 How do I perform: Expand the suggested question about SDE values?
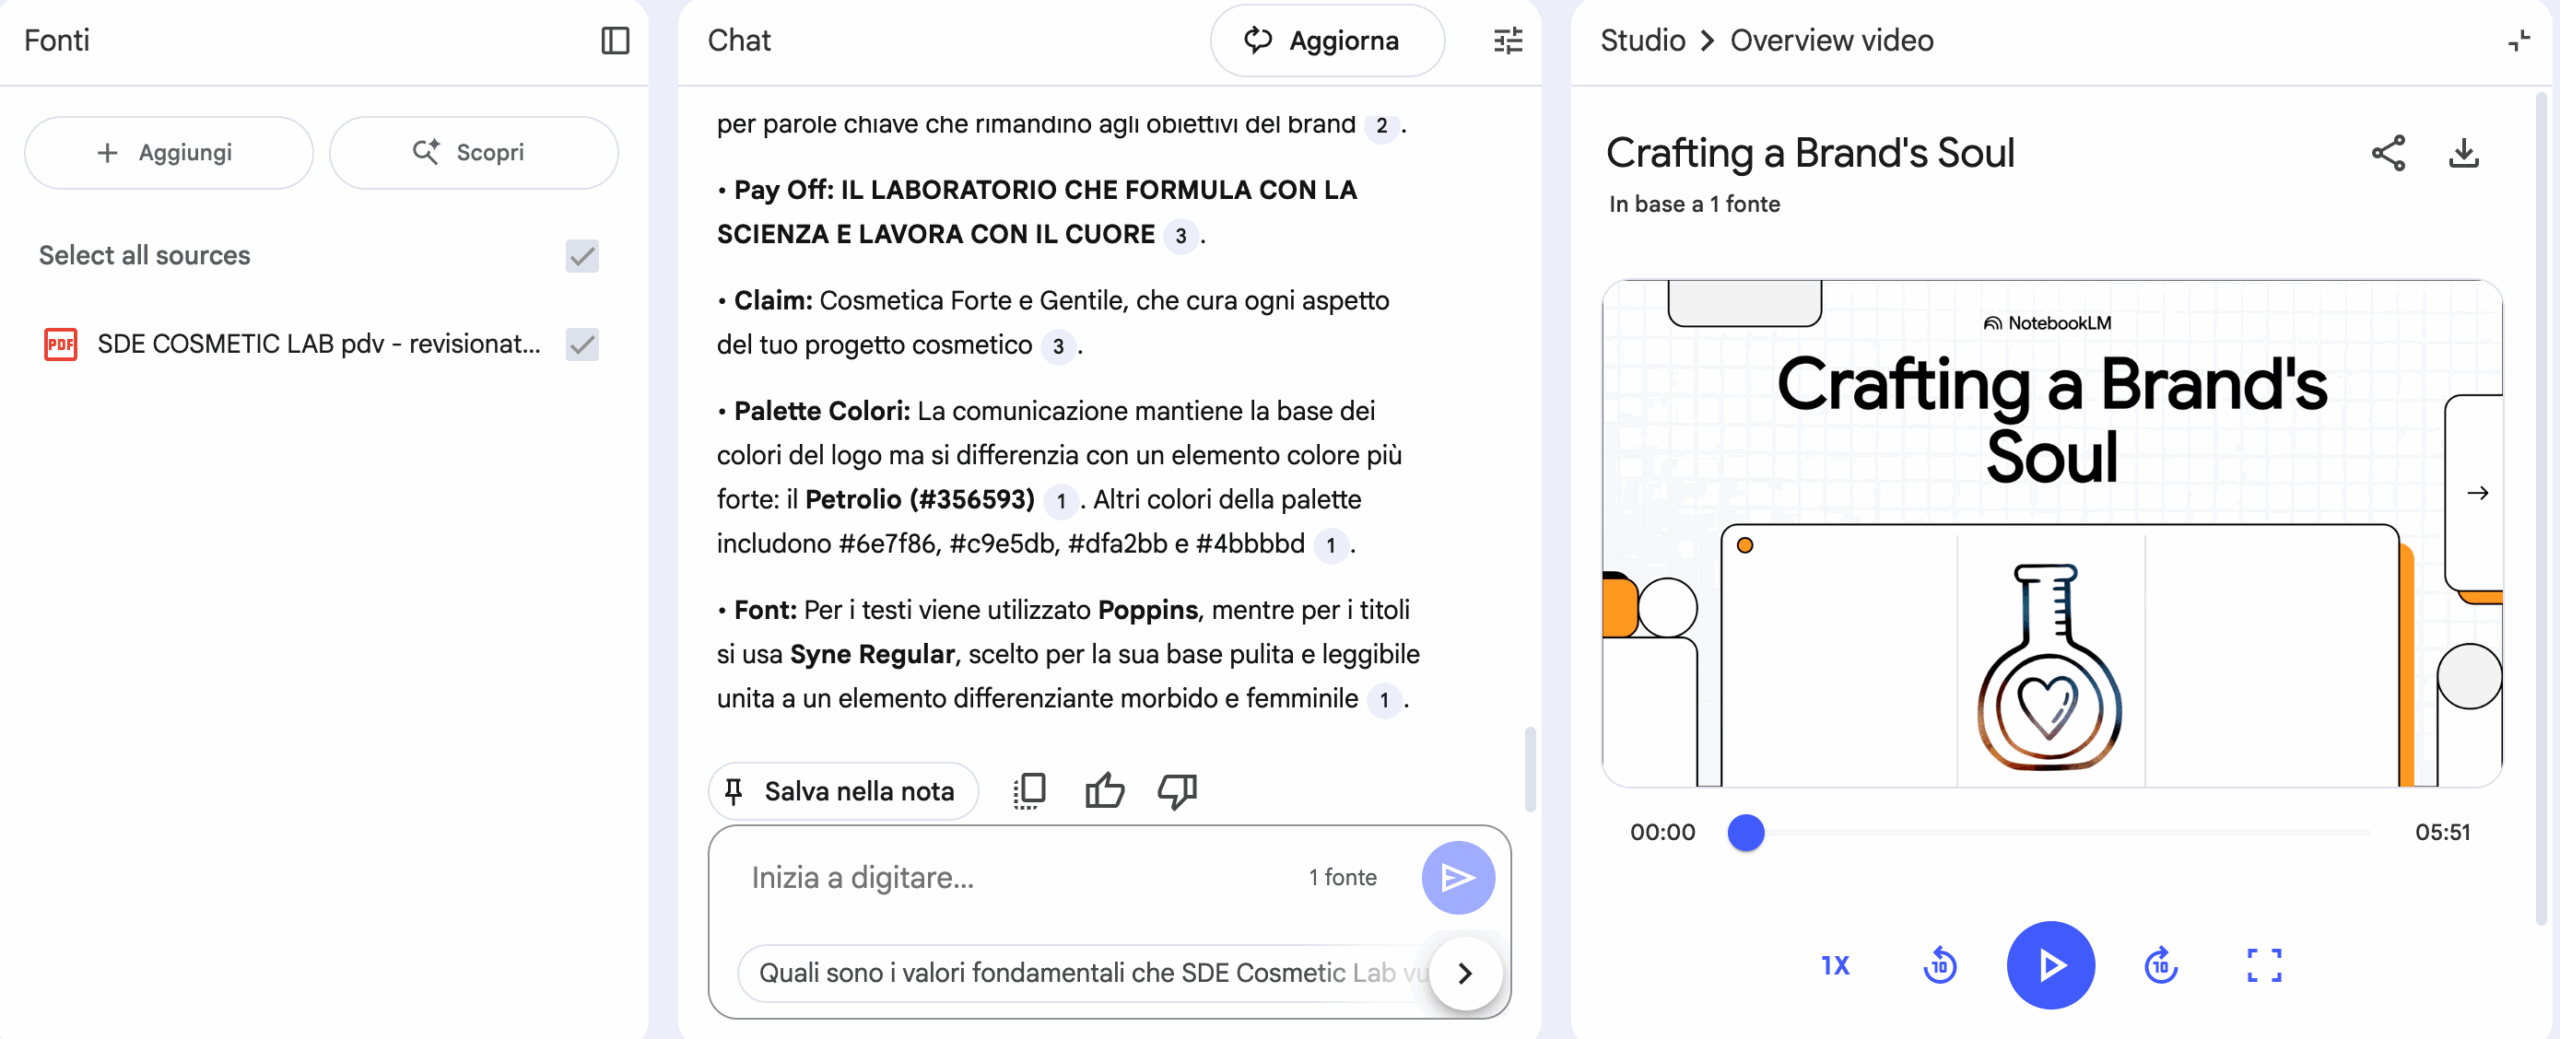click(1464, 971)
